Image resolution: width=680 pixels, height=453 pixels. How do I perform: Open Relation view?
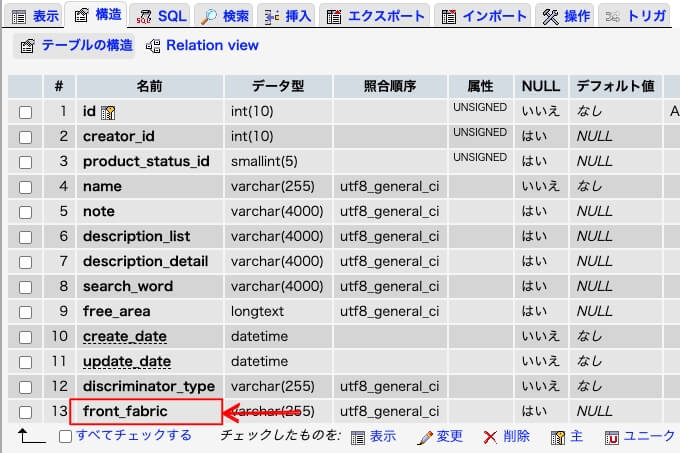pyautogui.click(x=212, y=45)
